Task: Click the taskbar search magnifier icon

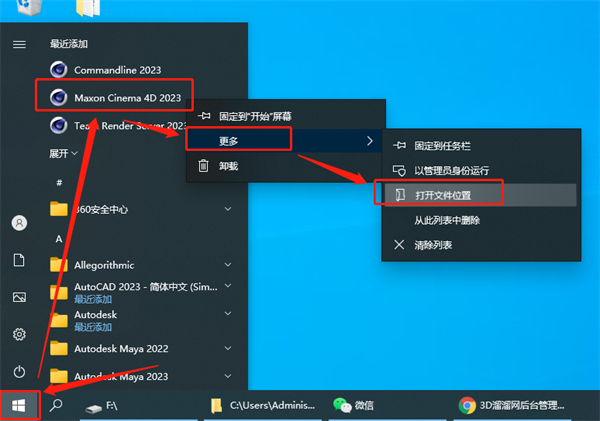Action: point(56,405)
